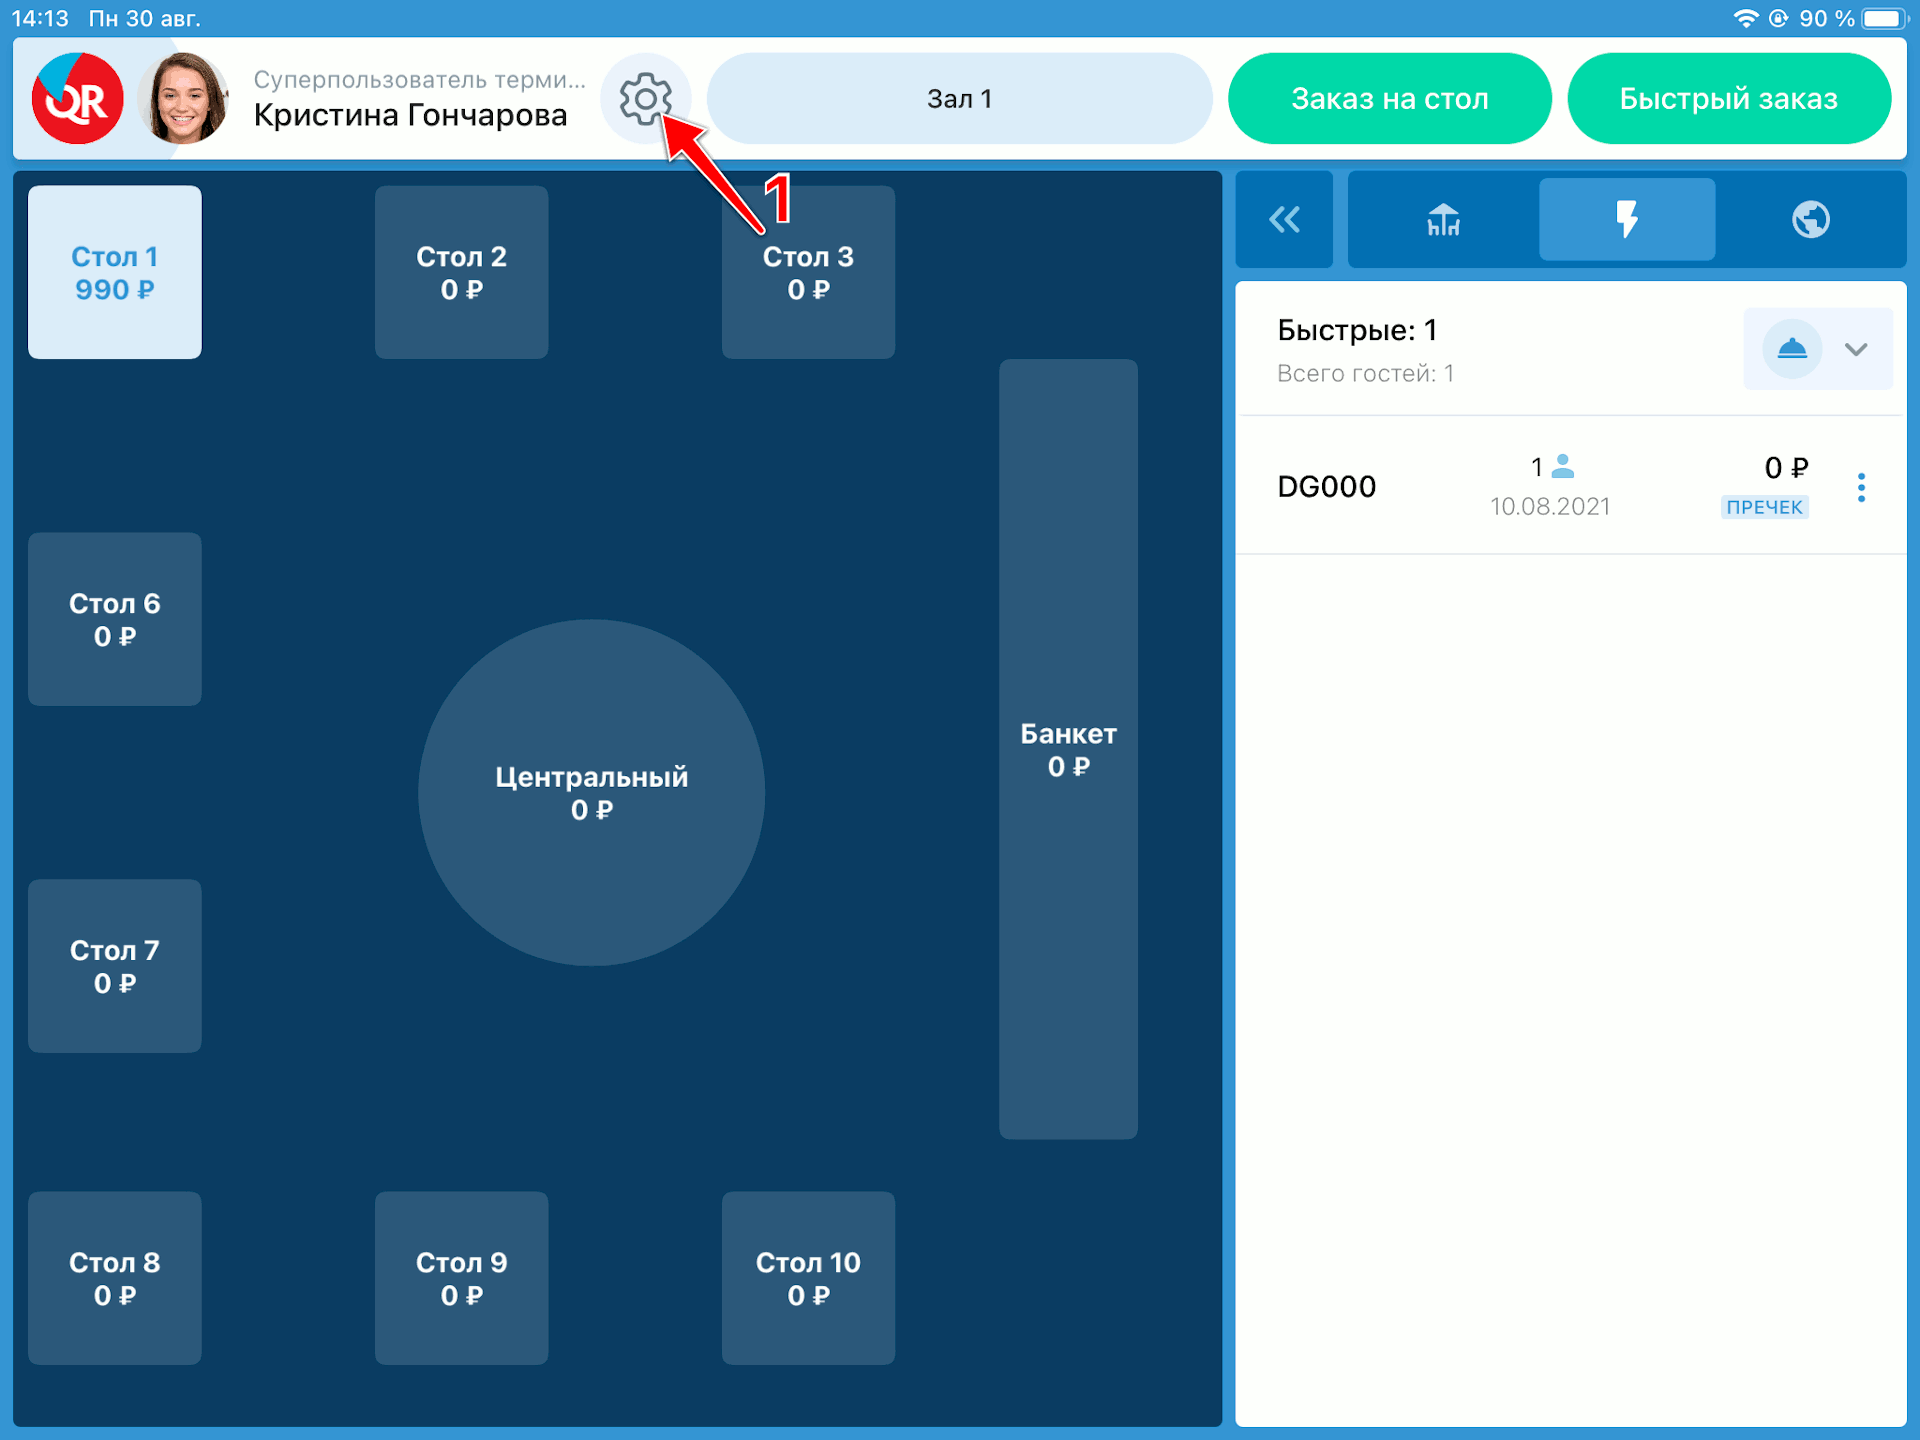The height and width of the screenshot is (1440, 1920).
Task: Click the ПРЕЧЕК status badge
Action: click(1764, 507)
